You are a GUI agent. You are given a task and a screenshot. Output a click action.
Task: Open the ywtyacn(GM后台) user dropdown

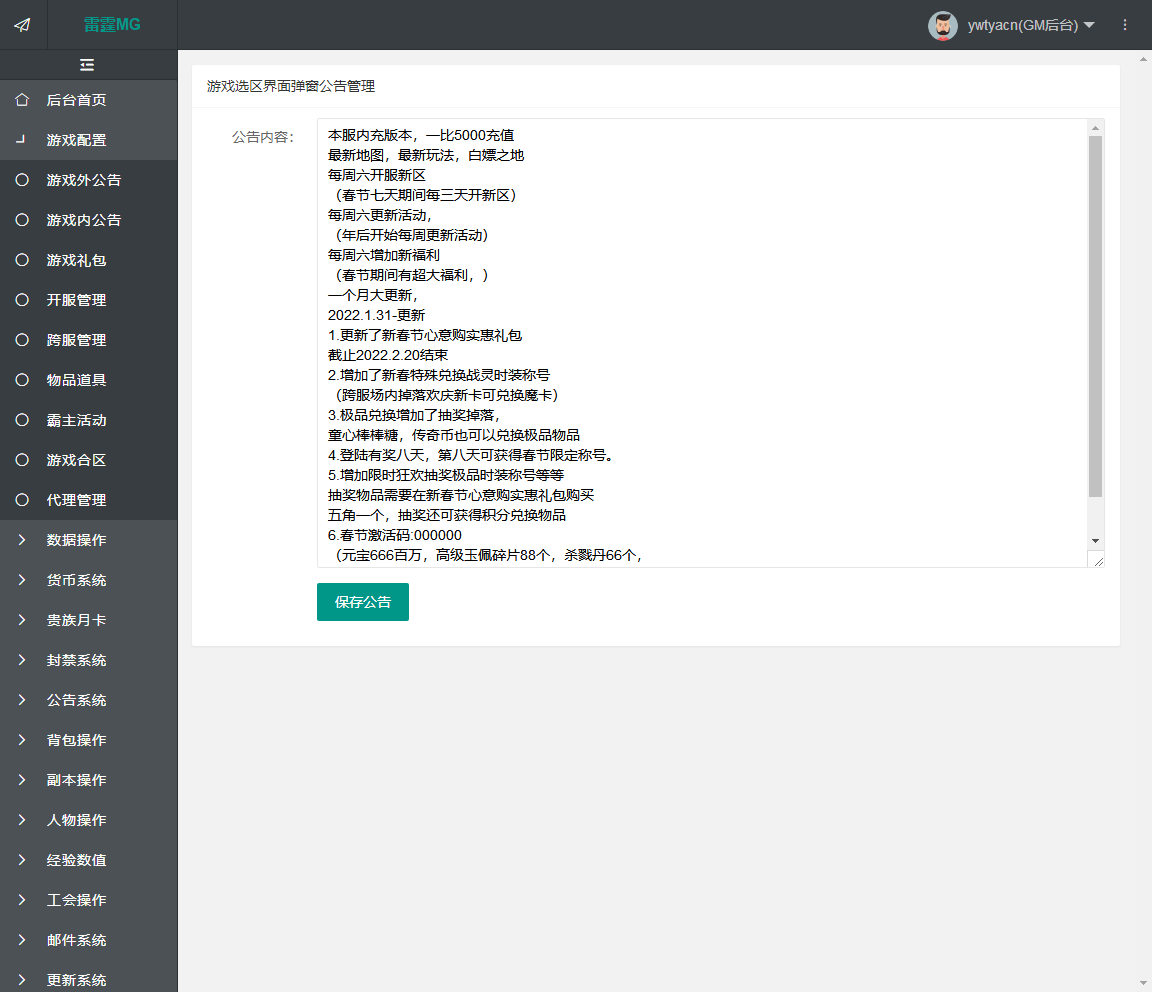pyautogui.click(x=1031, y=25)
